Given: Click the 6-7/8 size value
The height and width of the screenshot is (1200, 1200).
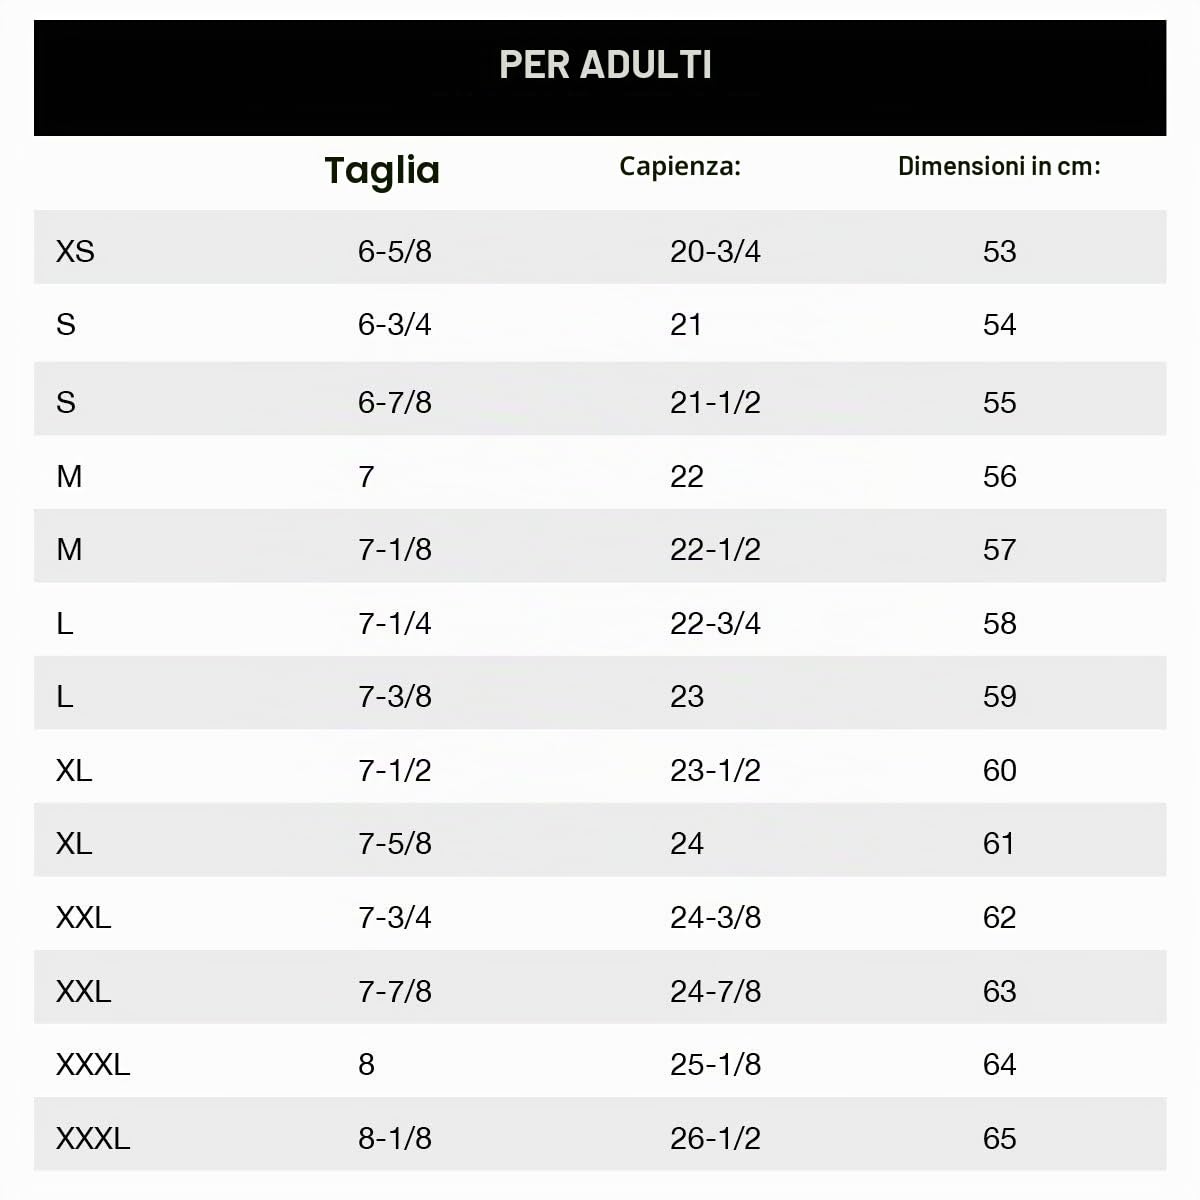Looking at the screenshot, I should tap(395, 402).
